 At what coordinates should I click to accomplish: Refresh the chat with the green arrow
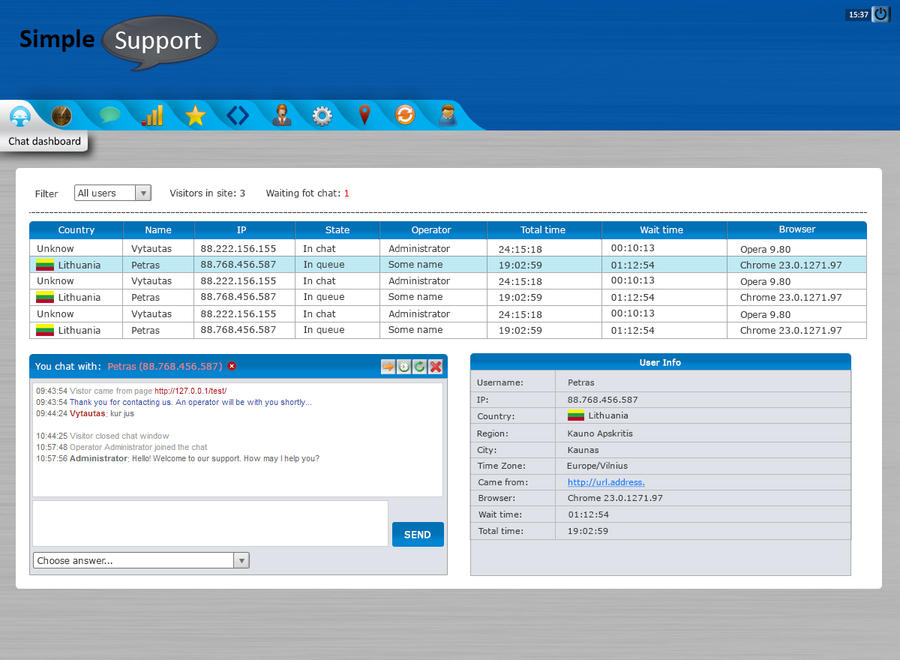click(x=420, y=367)
